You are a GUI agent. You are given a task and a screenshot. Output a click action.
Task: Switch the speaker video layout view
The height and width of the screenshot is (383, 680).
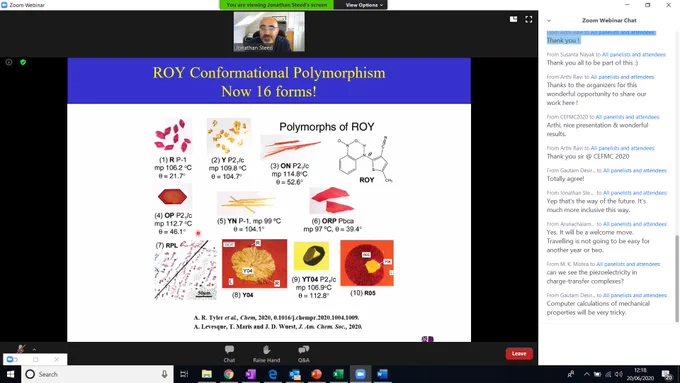click(x=513, y=19)
